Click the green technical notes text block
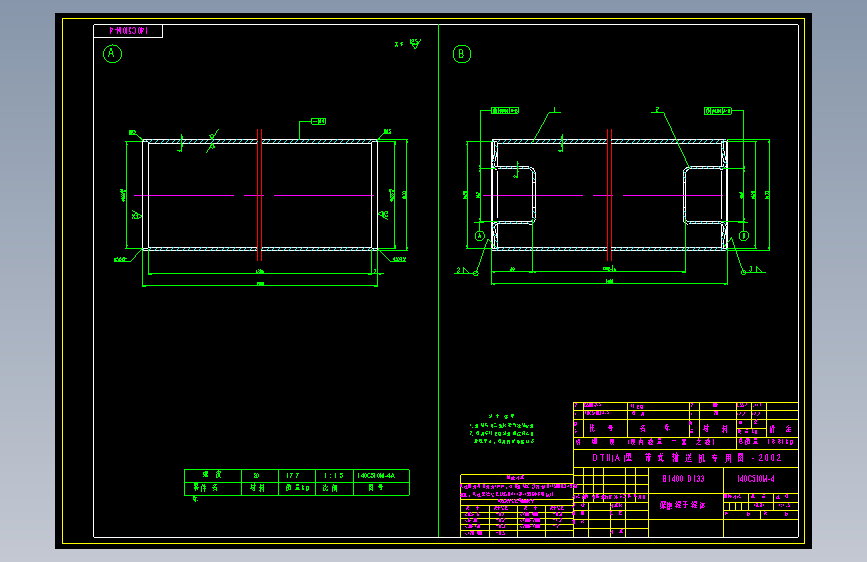Viewport: 867px width, 562px height. [x=502, y=430]
